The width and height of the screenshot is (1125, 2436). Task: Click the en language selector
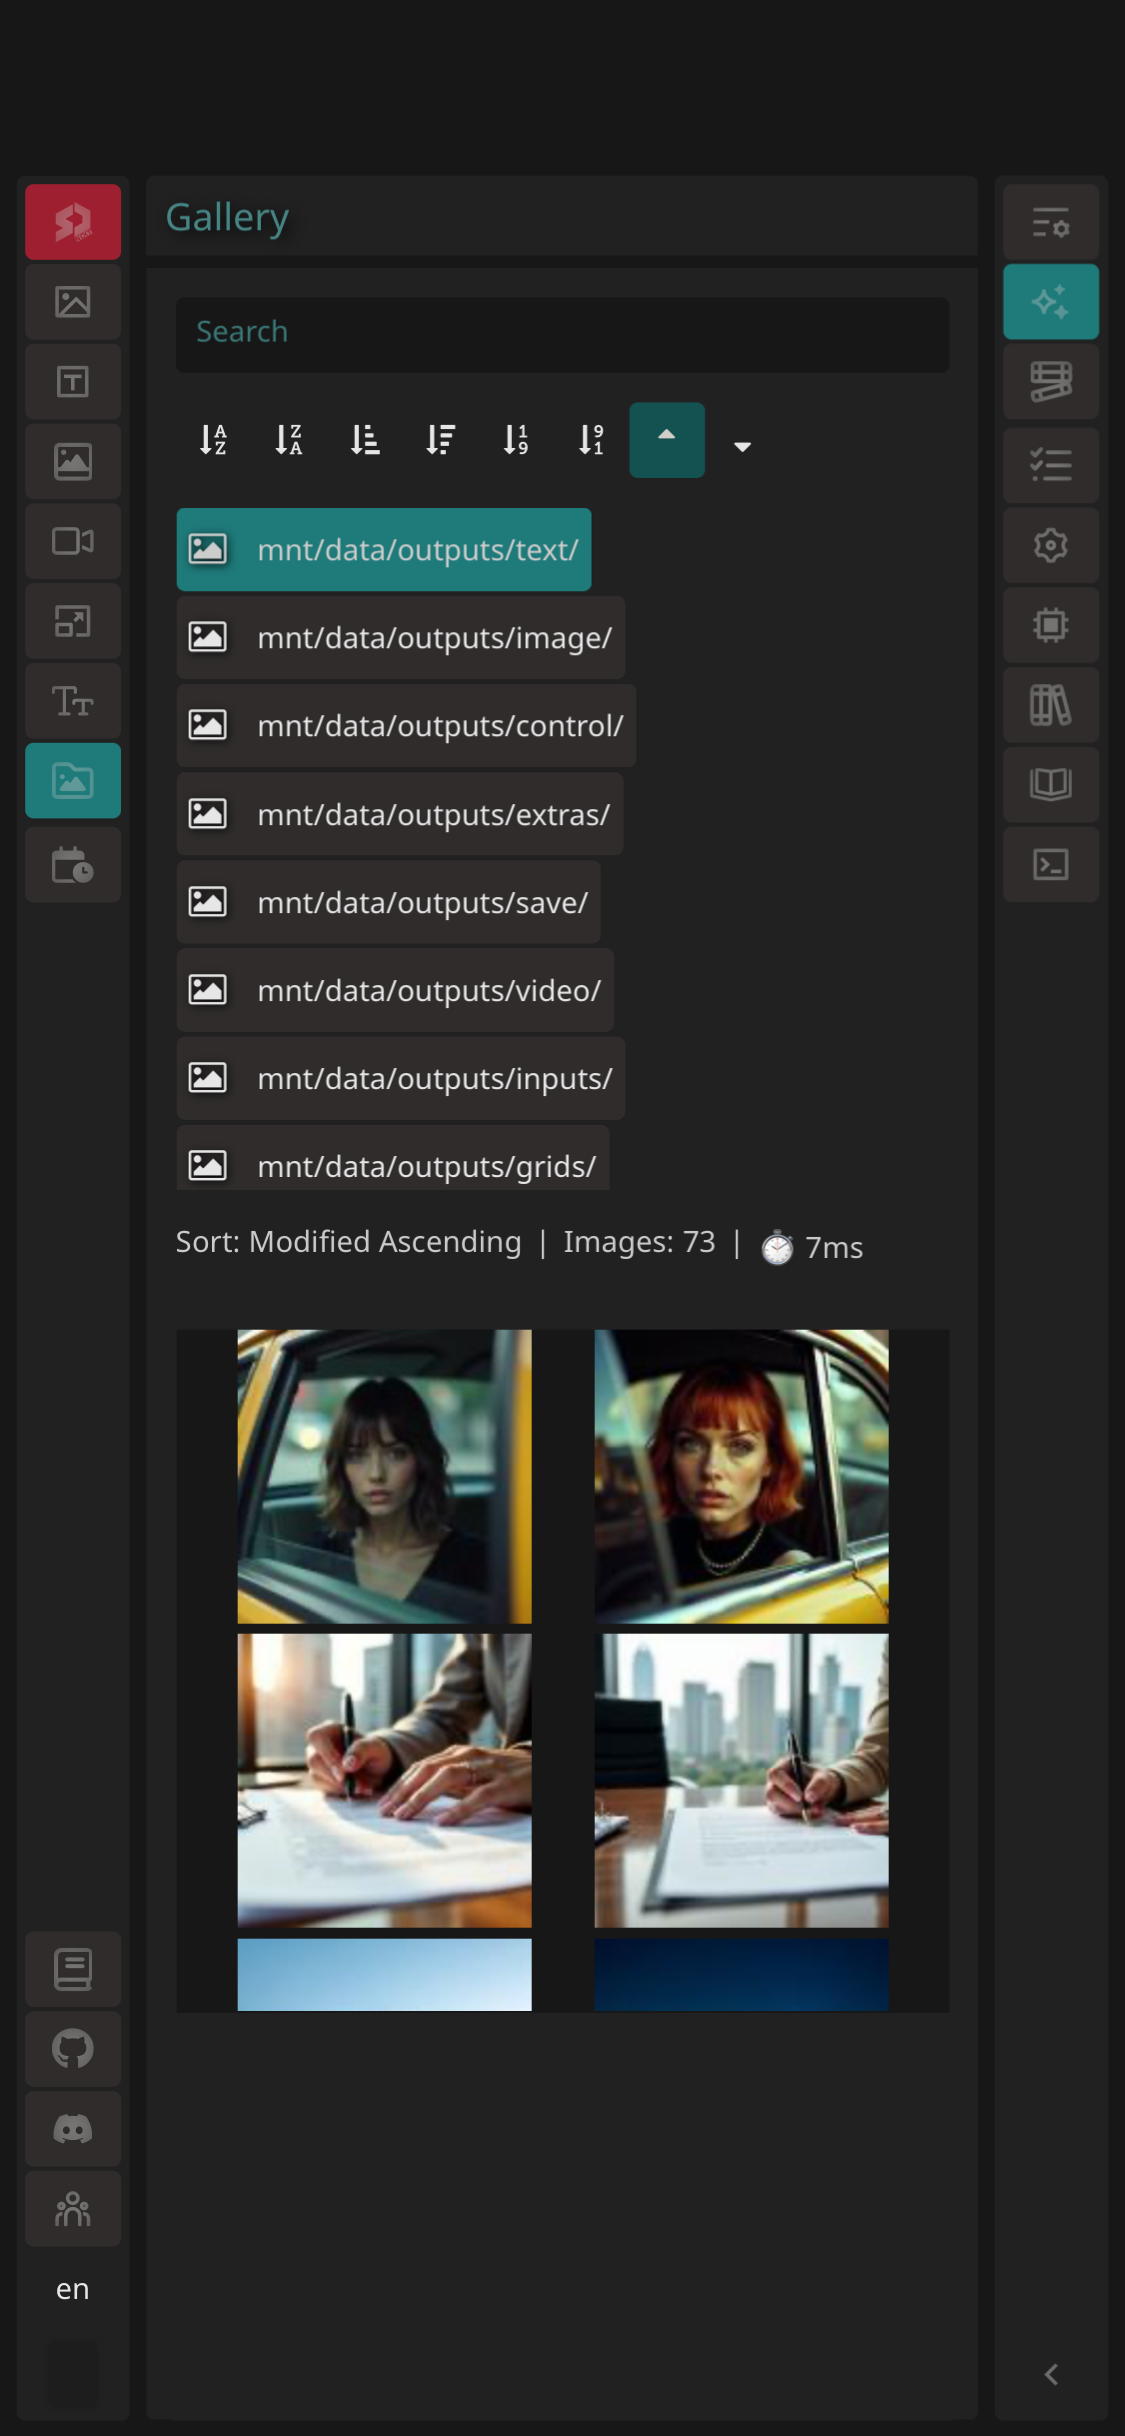pos(72,2289)
